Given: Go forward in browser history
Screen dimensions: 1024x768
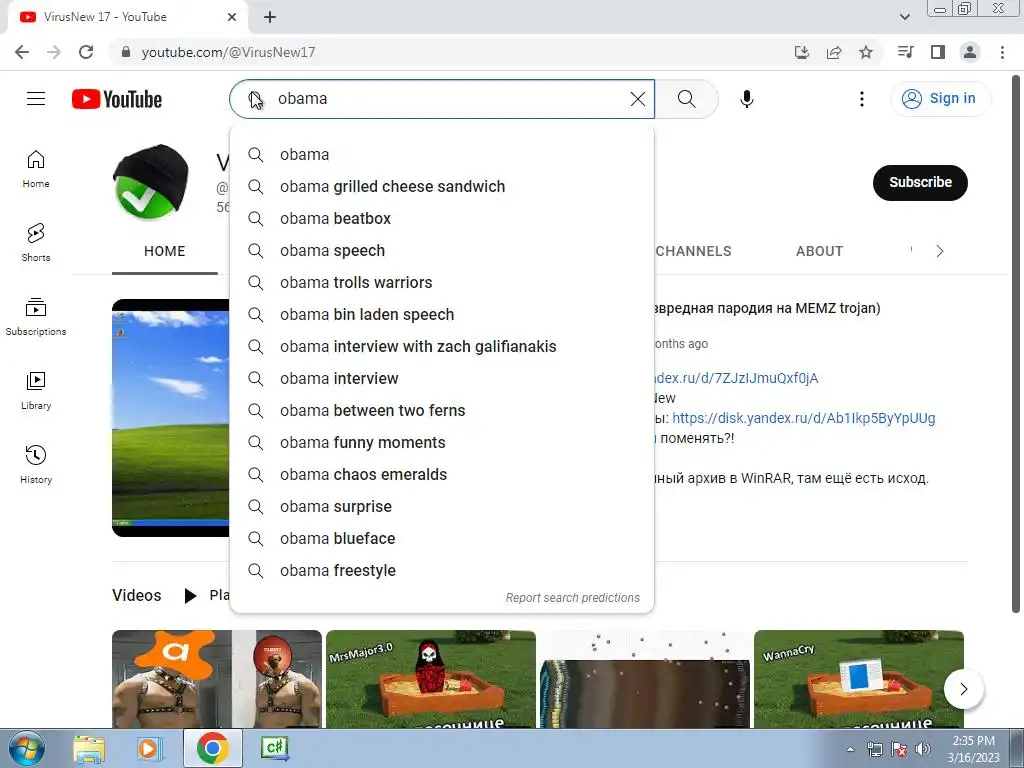Looking at the screenshot, I should point(54,52).
